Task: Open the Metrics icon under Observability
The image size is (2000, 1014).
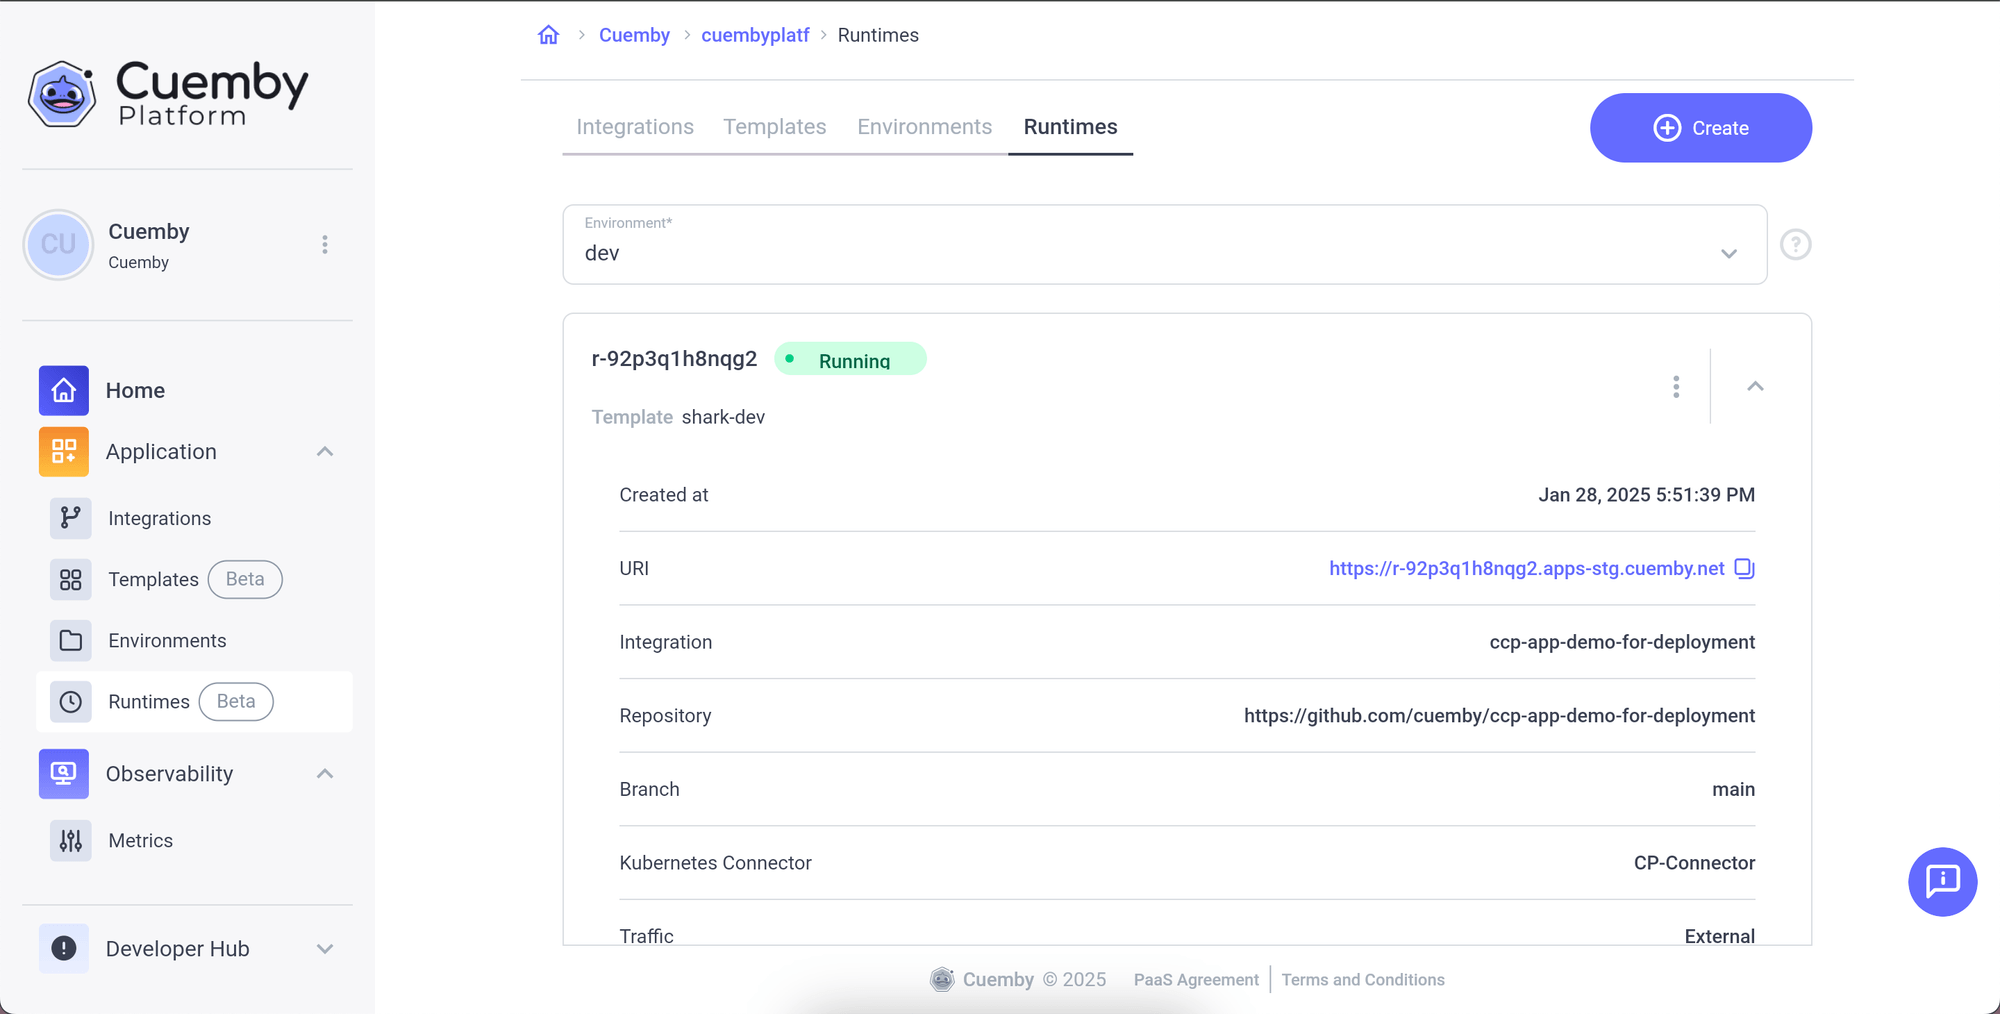Action: point(70,840)
